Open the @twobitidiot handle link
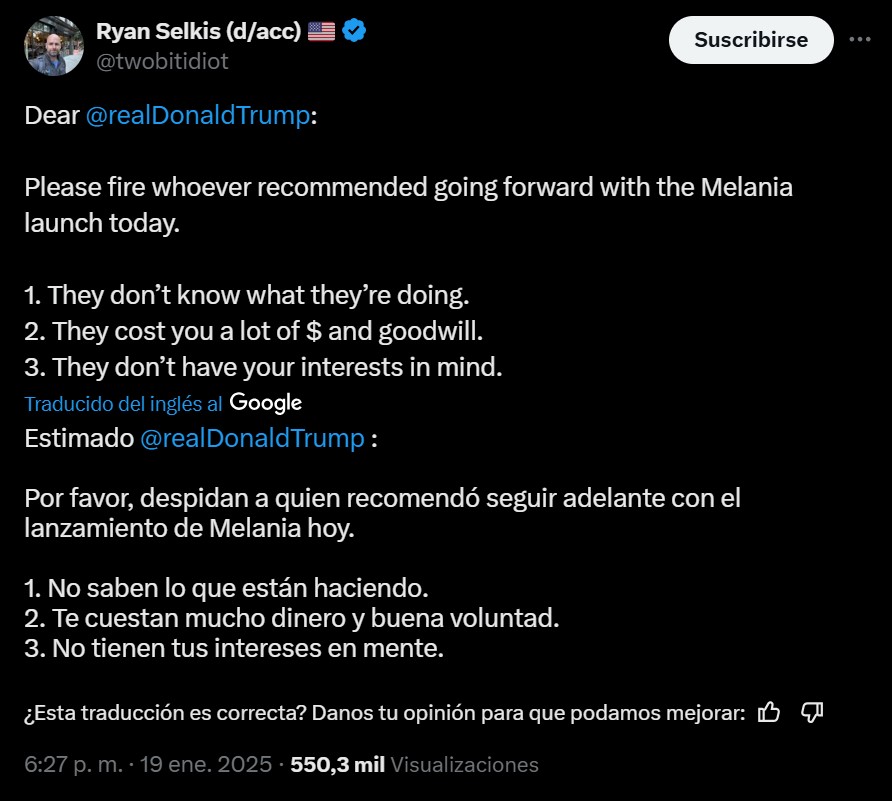Screen dimensions: 892x801 (162, 61)
